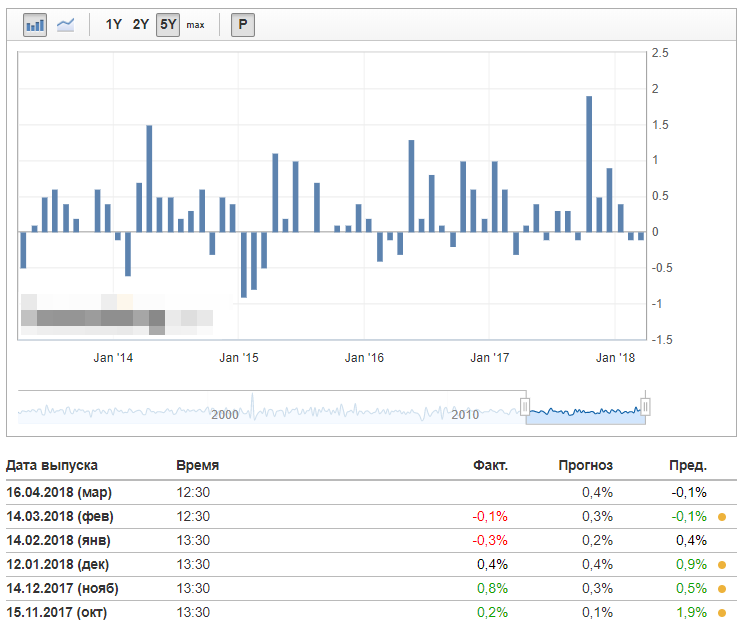The height and width of the screenshot is (625, 743).
Task: Click the 'Прогноз' column header
Action: click(x=585, y=465)
